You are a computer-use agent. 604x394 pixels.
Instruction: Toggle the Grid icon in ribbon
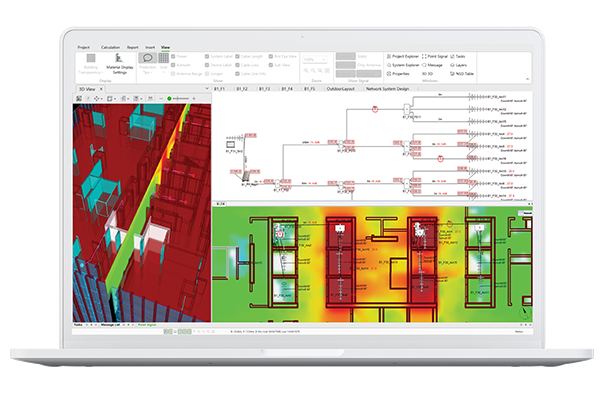coord(164,58)
